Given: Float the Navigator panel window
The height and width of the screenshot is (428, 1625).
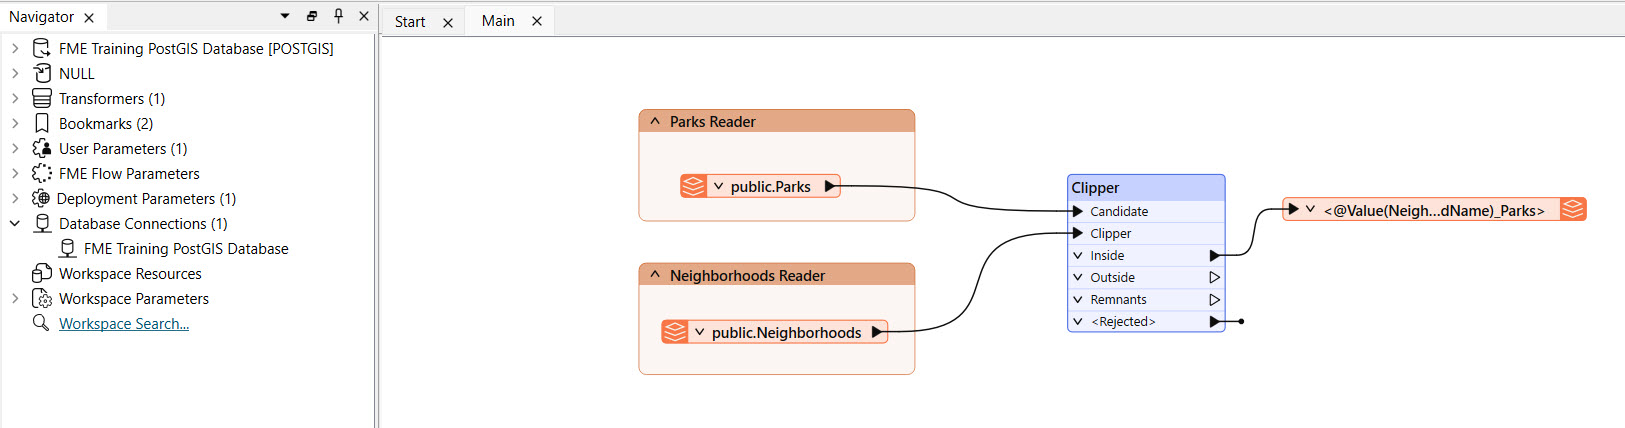Looking at the screenshot, I should 312,16.
